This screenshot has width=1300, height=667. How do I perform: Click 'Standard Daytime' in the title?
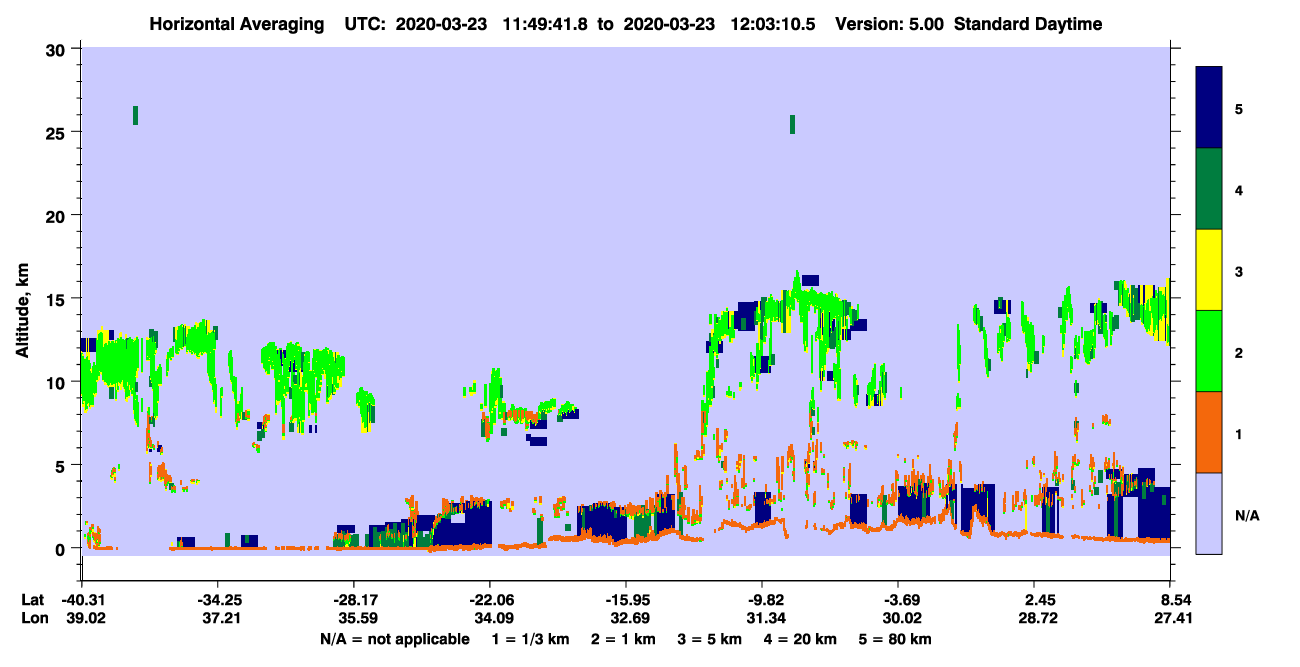pyautogui.click(x=1028, y=24)
